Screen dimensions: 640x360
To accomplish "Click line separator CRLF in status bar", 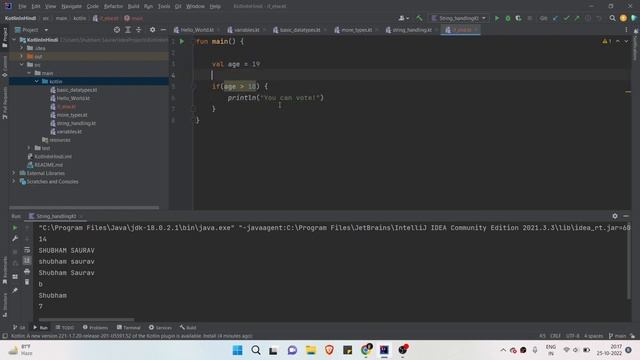I will [x=555, y=336].
